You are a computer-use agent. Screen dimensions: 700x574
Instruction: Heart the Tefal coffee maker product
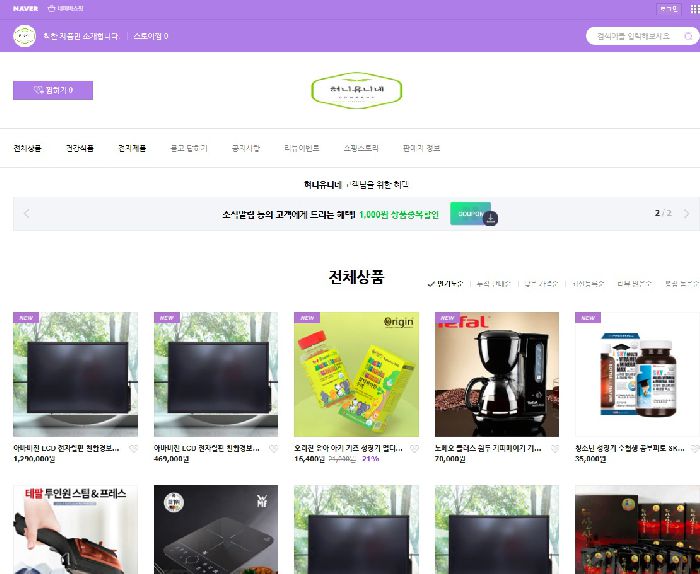pyautogui.click(x=554, y=449)
